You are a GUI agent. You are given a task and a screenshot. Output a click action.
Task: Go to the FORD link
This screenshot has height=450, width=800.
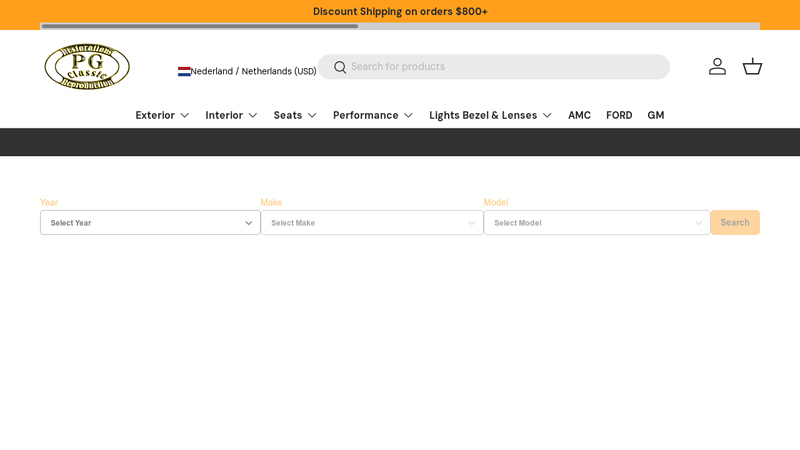[619, 115]
